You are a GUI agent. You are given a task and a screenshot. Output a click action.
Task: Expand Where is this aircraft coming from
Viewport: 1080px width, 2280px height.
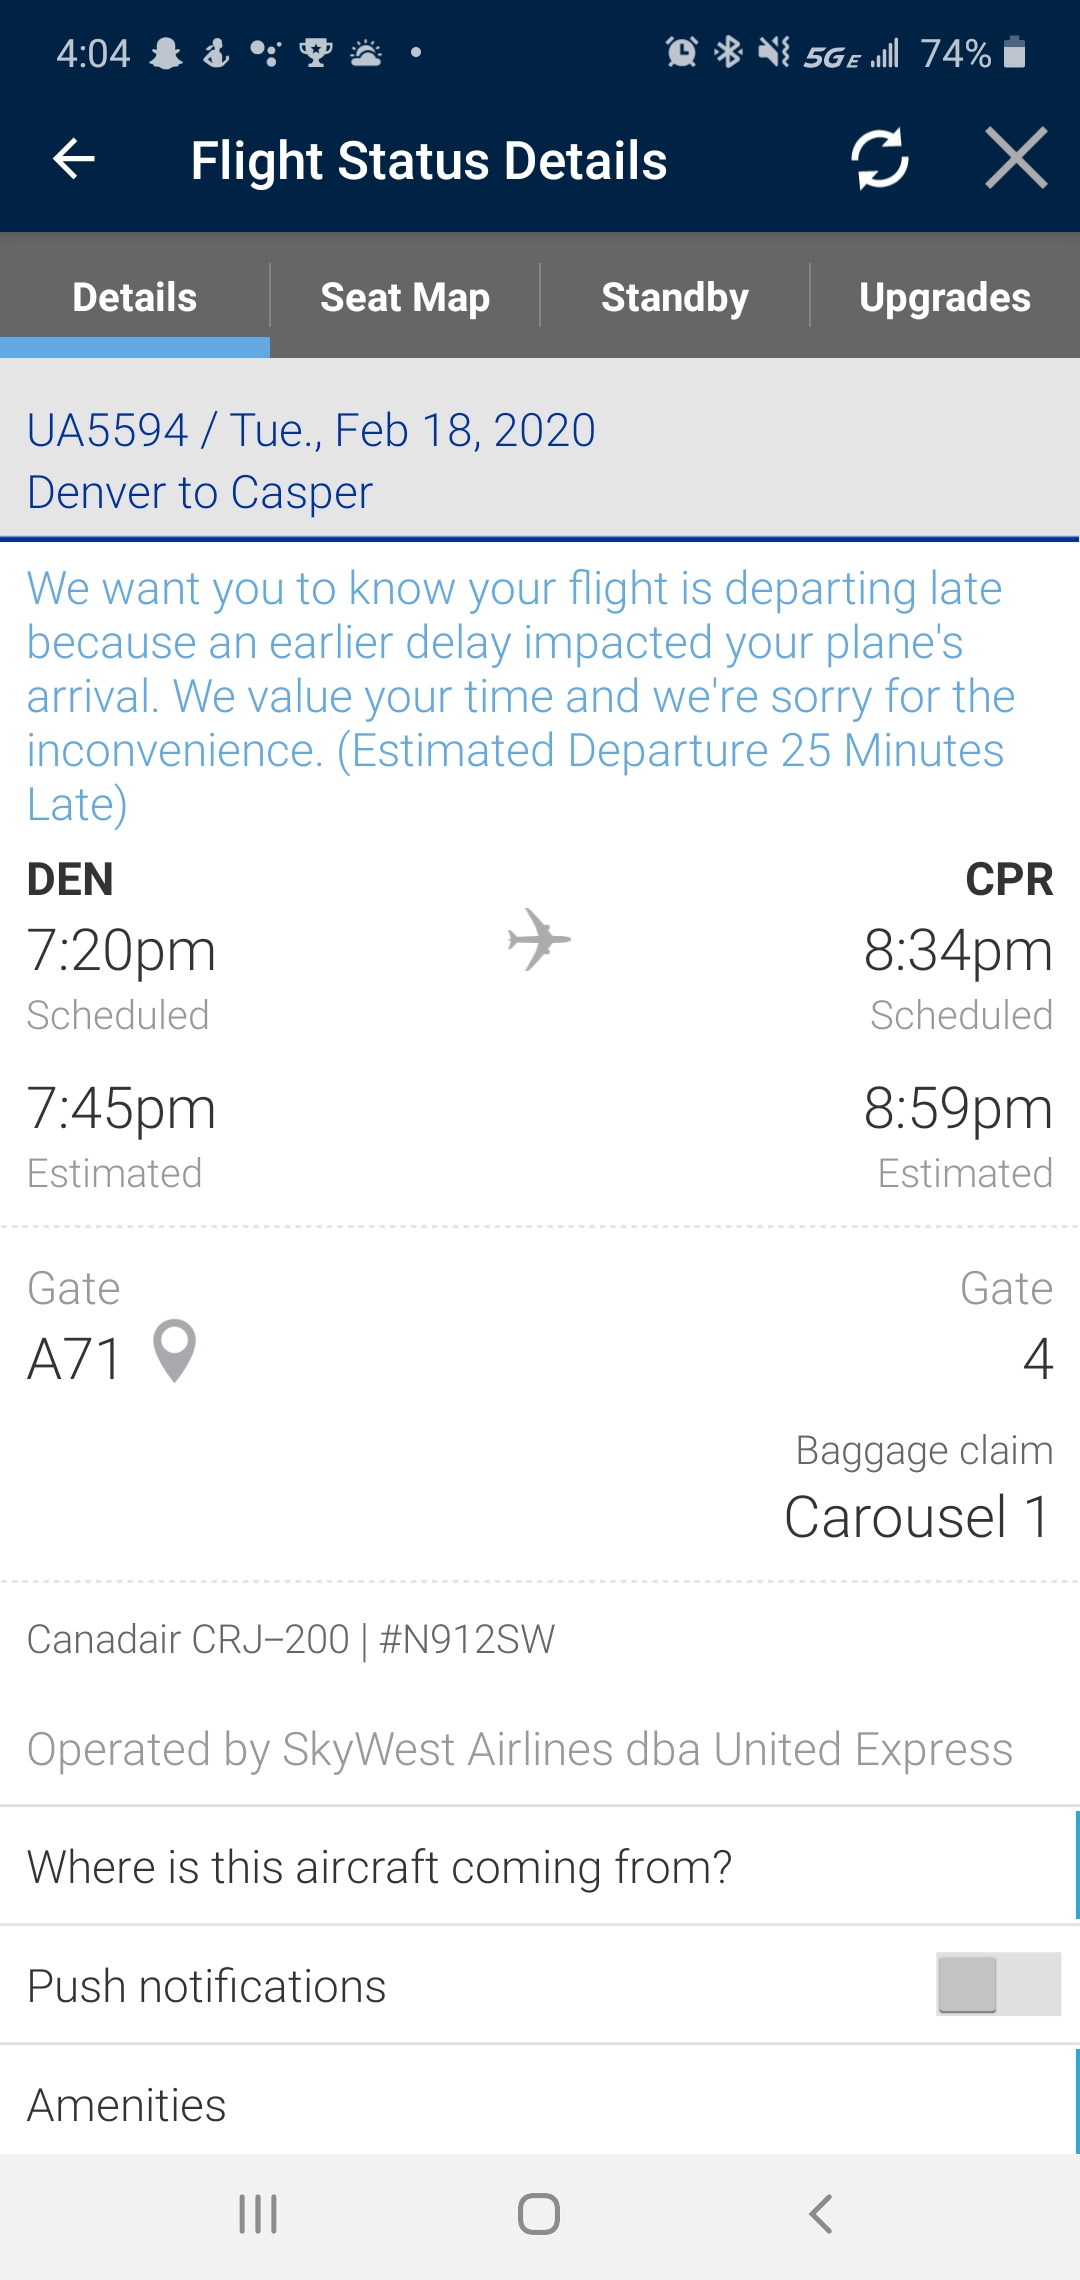pyautogui.click(x=380, y=1867)
